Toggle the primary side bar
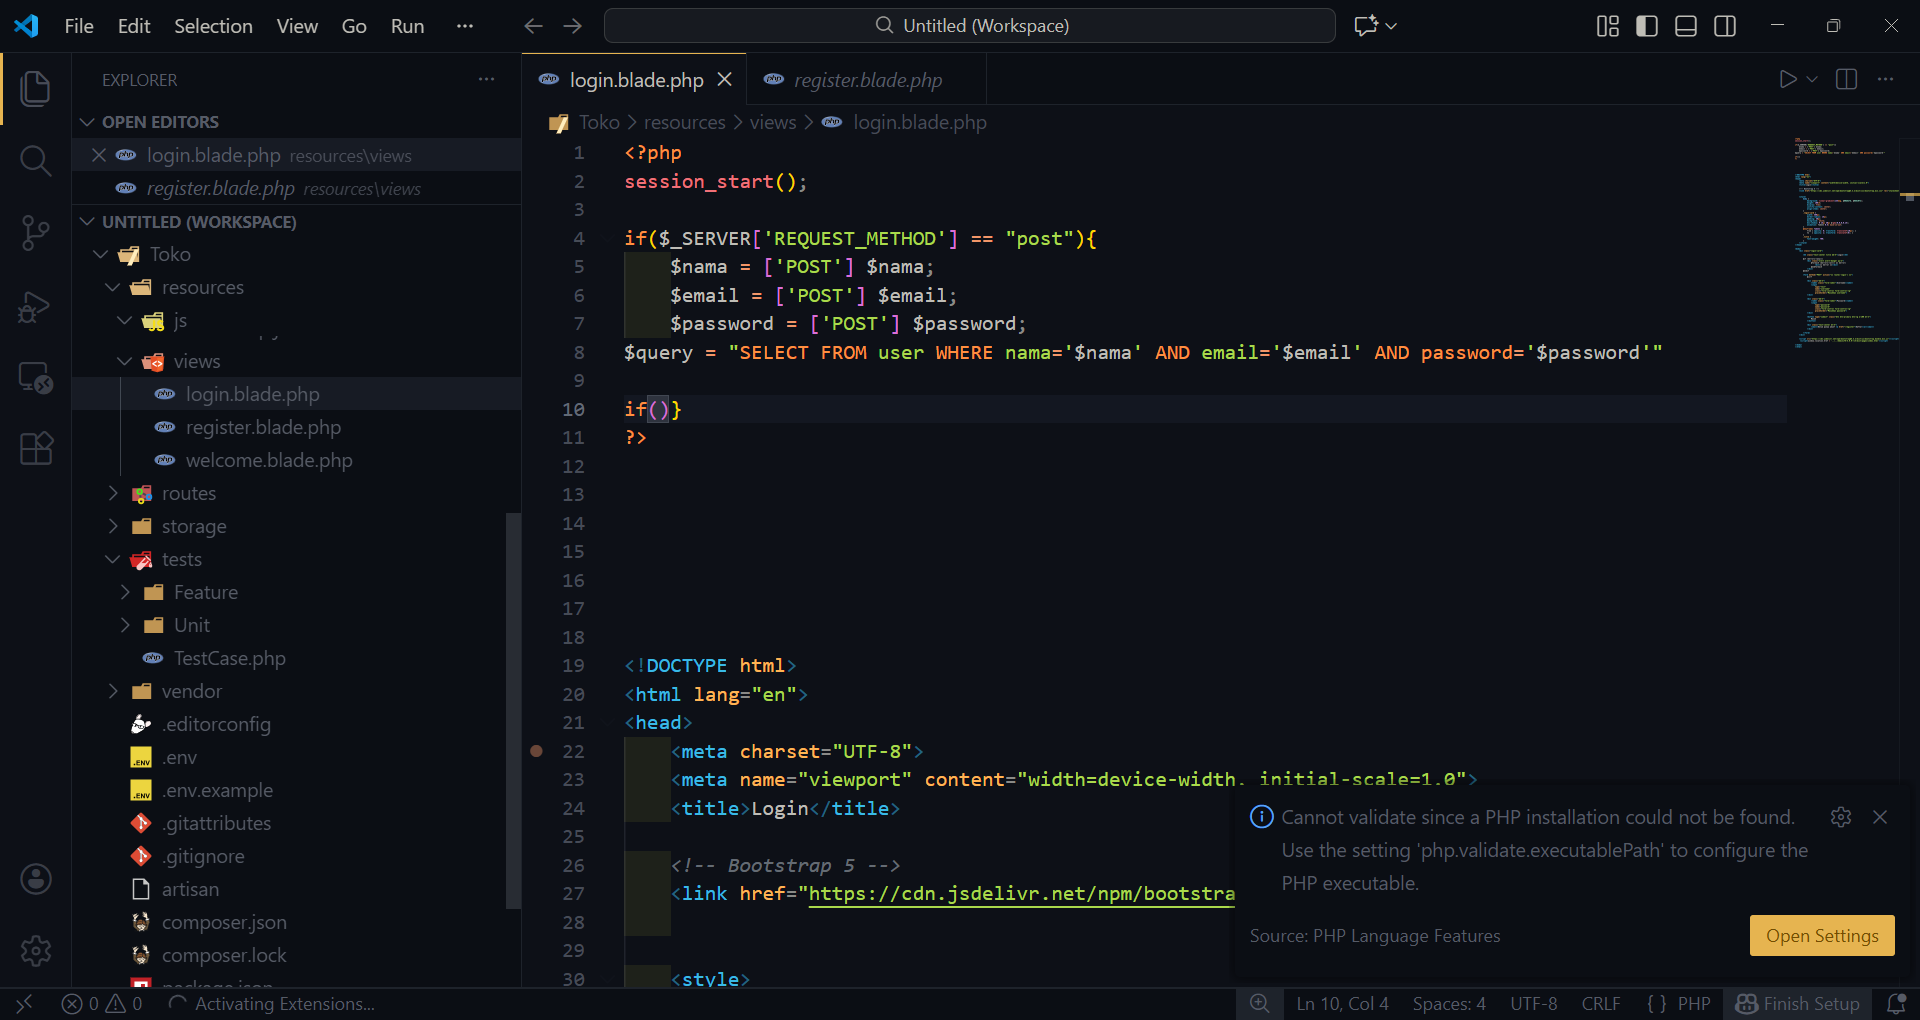The height and width of the screenshot is (1020, 1920). (x=1647, y=26)
